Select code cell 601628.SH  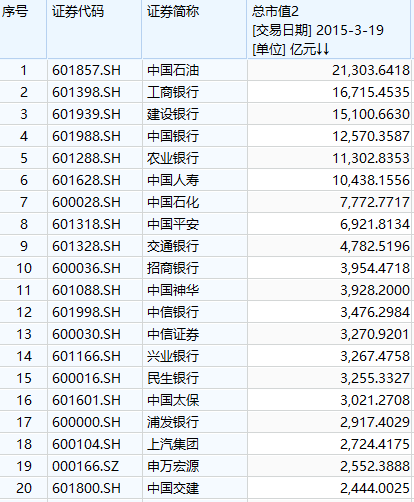(95, 180)
